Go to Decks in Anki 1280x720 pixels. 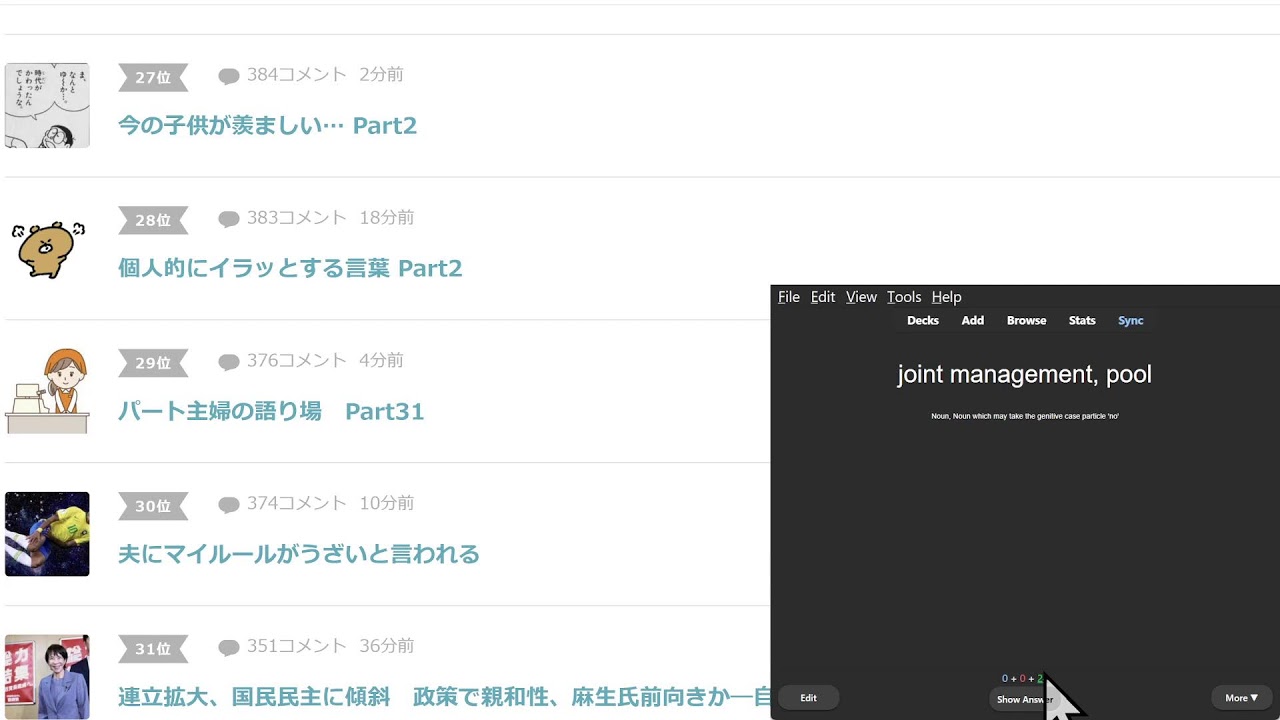(x=923, y=321)
